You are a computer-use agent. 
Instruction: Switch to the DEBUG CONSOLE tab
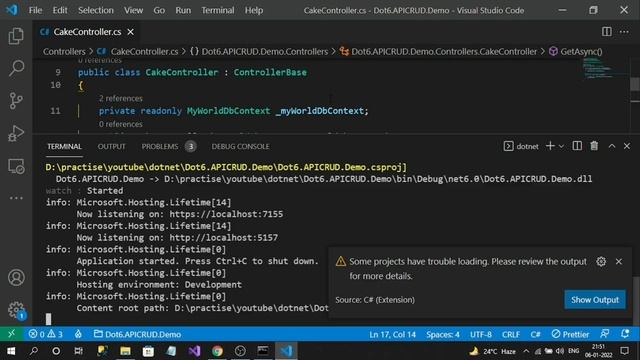240,146
